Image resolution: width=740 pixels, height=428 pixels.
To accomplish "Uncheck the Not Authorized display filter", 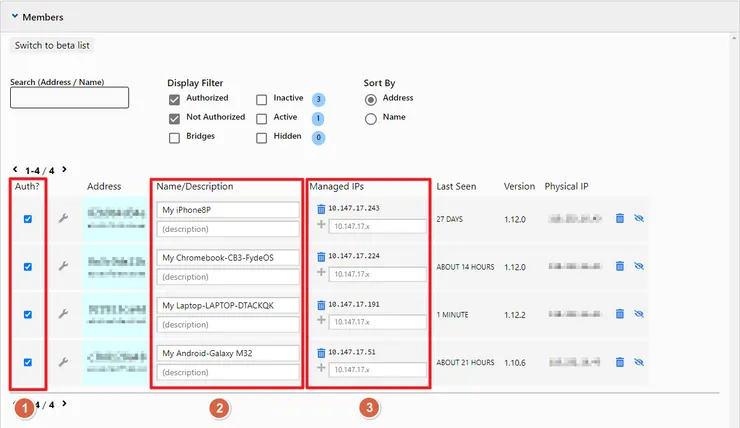I will [x=174, y=118].
